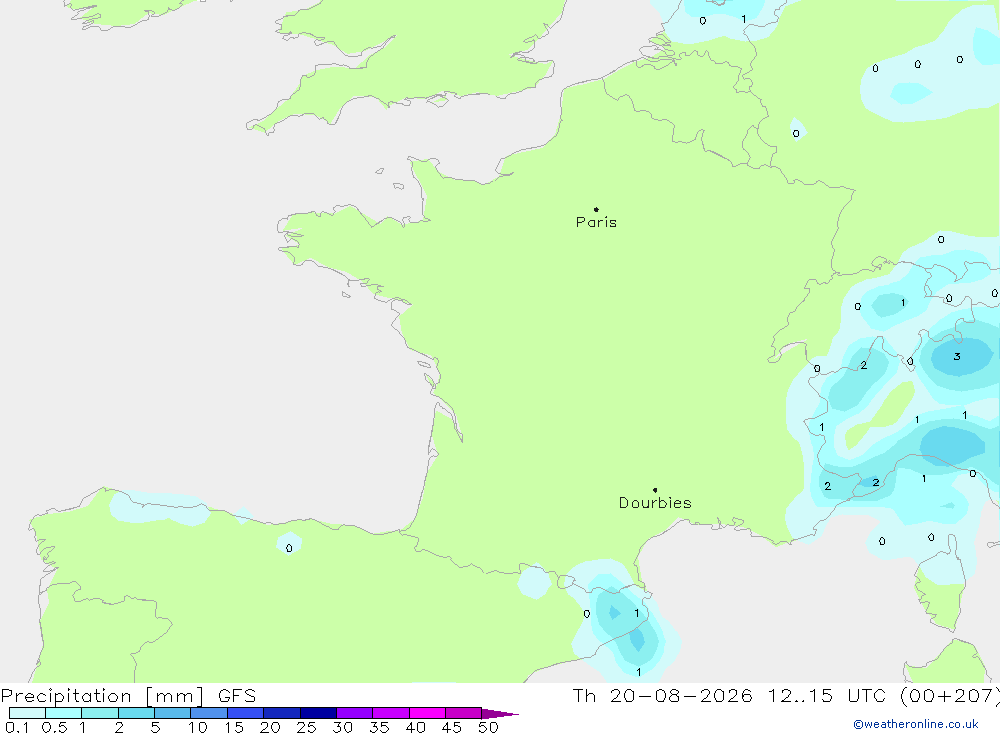Click the "Precipitation [mm]" title text
1000x733 pixels.
(102, 696)
